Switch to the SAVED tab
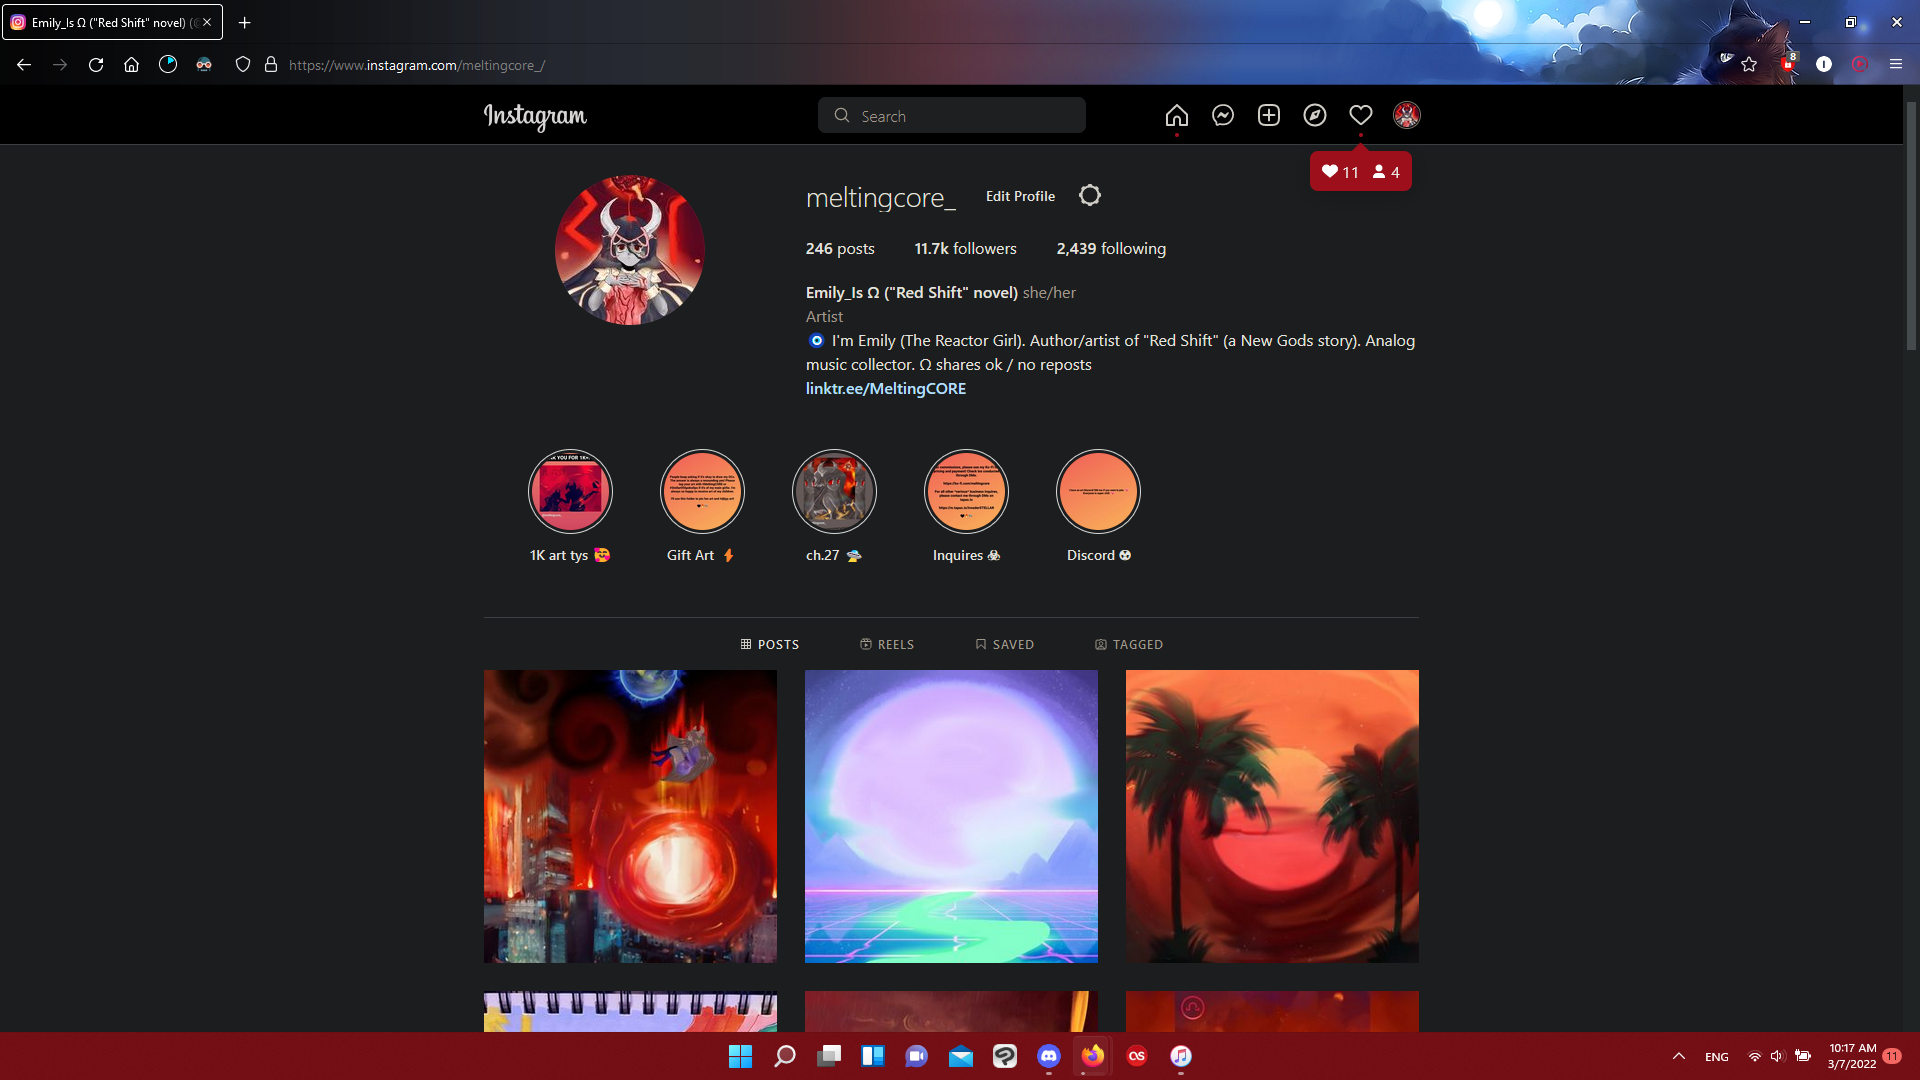The image size is (1920, 1080). click(x=1004, y=645)
